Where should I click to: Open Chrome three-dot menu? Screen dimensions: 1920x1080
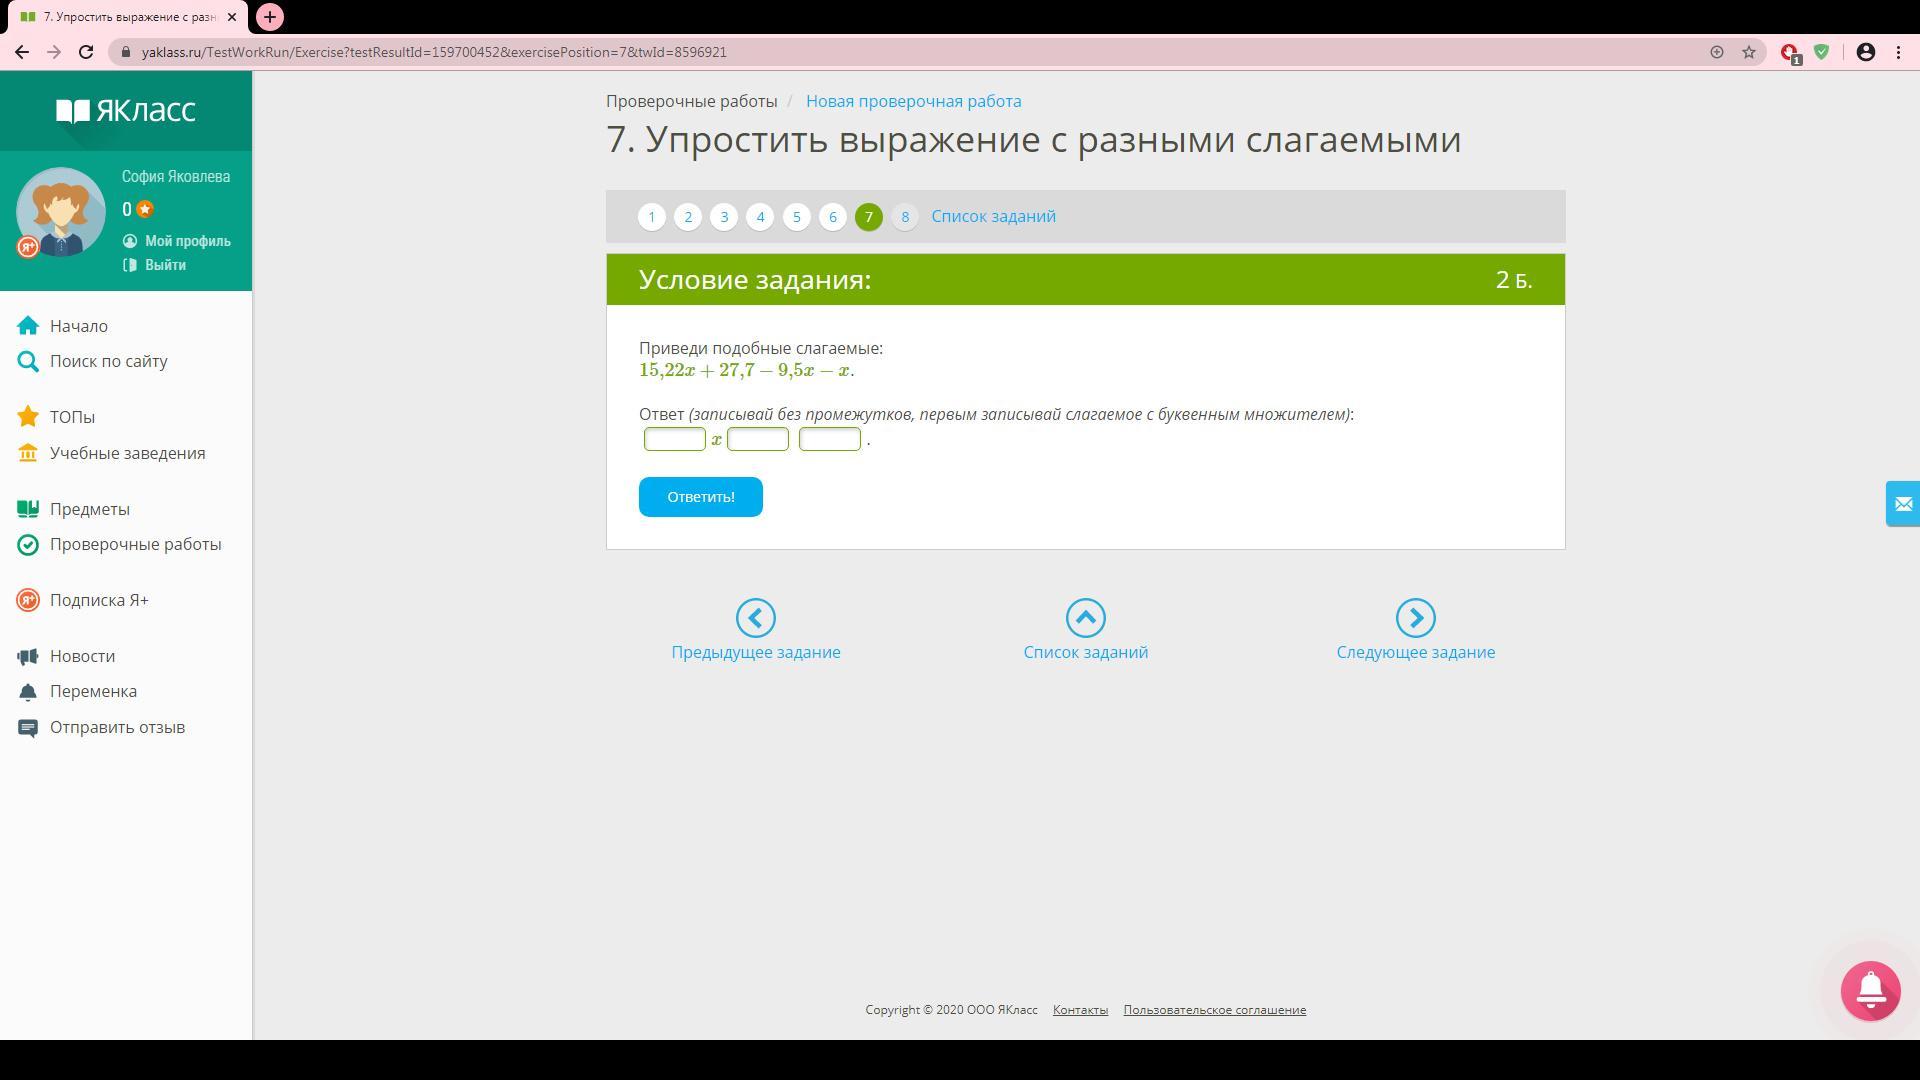1898,52
